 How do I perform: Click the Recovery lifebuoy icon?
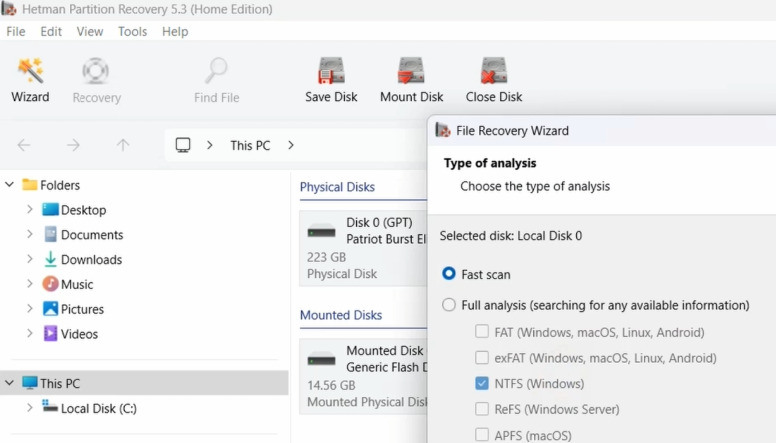point(96,71)
